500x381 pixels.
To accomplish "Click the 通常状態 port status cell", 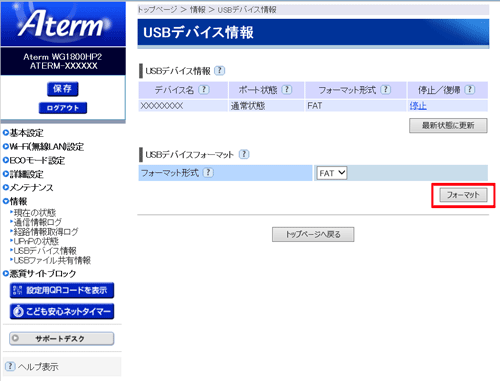I will point(266,106).
